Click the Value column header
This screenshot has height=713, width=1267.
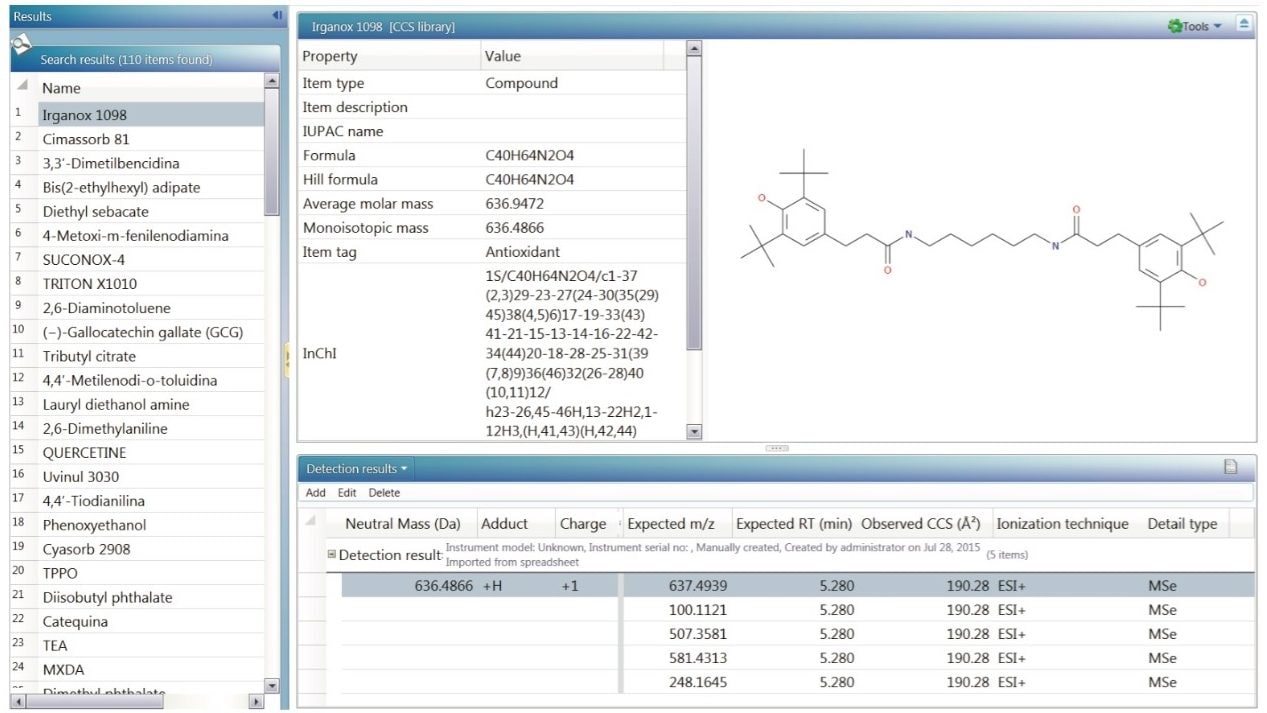571,56
